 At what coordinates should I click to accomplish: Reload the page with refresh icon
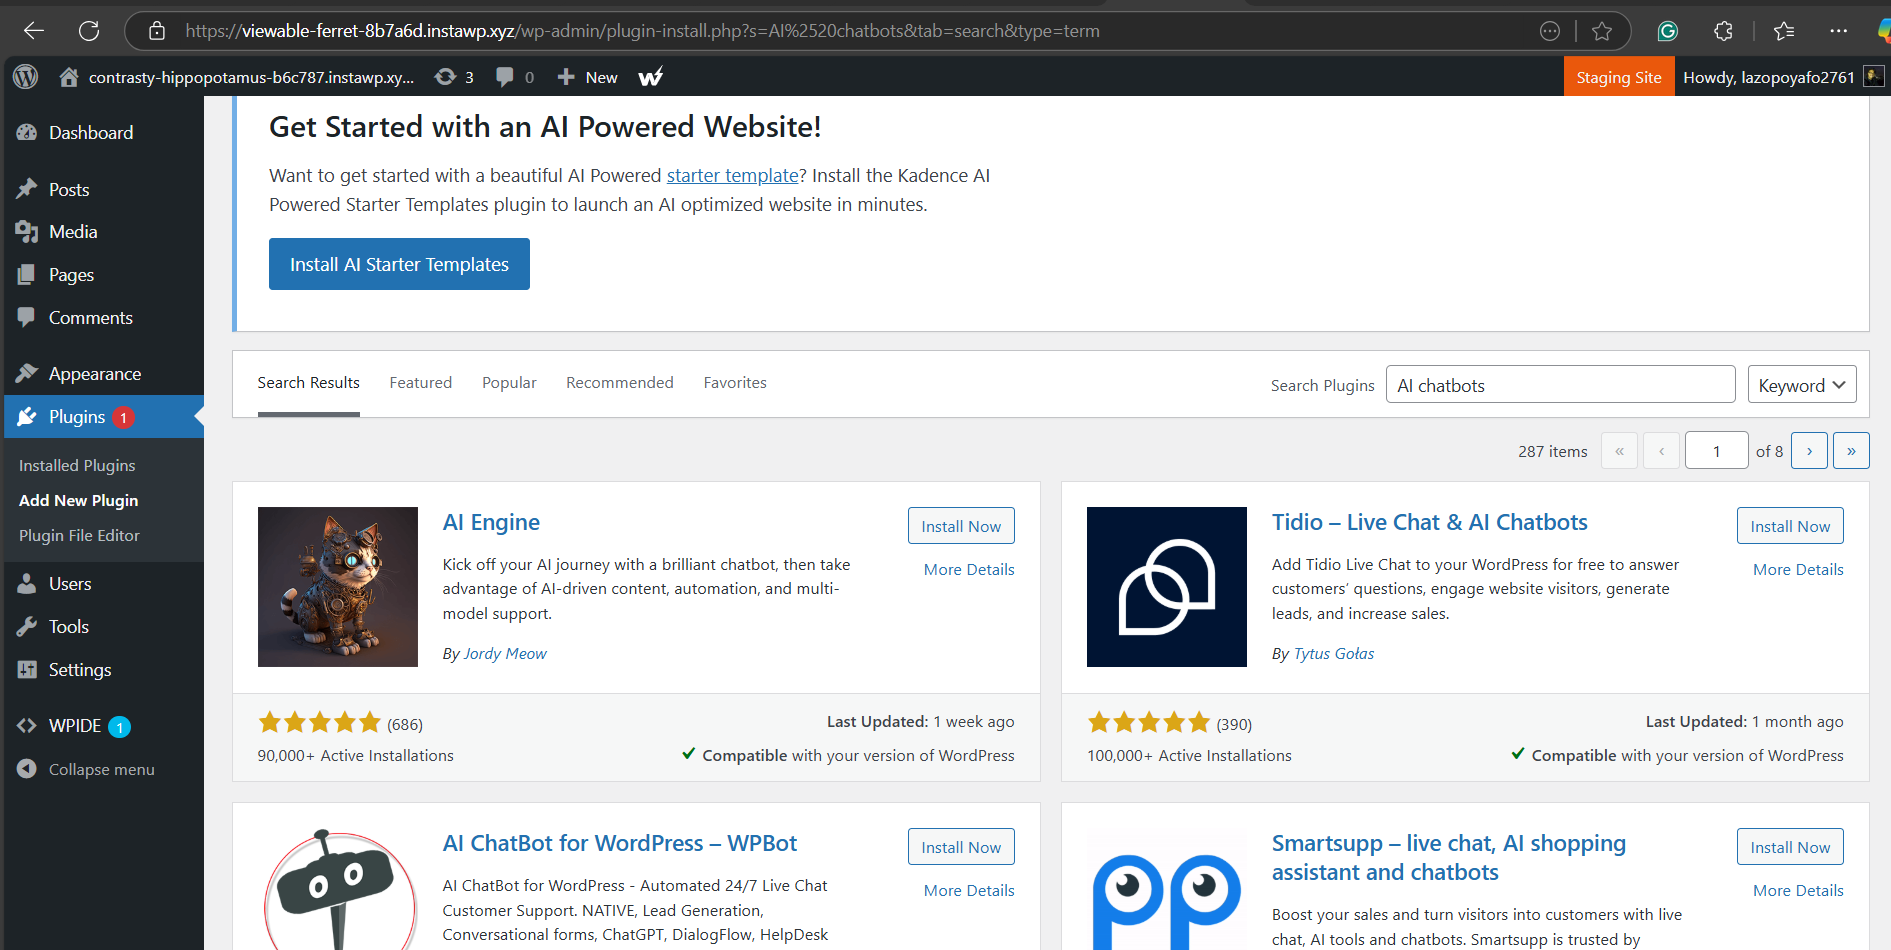89,31
